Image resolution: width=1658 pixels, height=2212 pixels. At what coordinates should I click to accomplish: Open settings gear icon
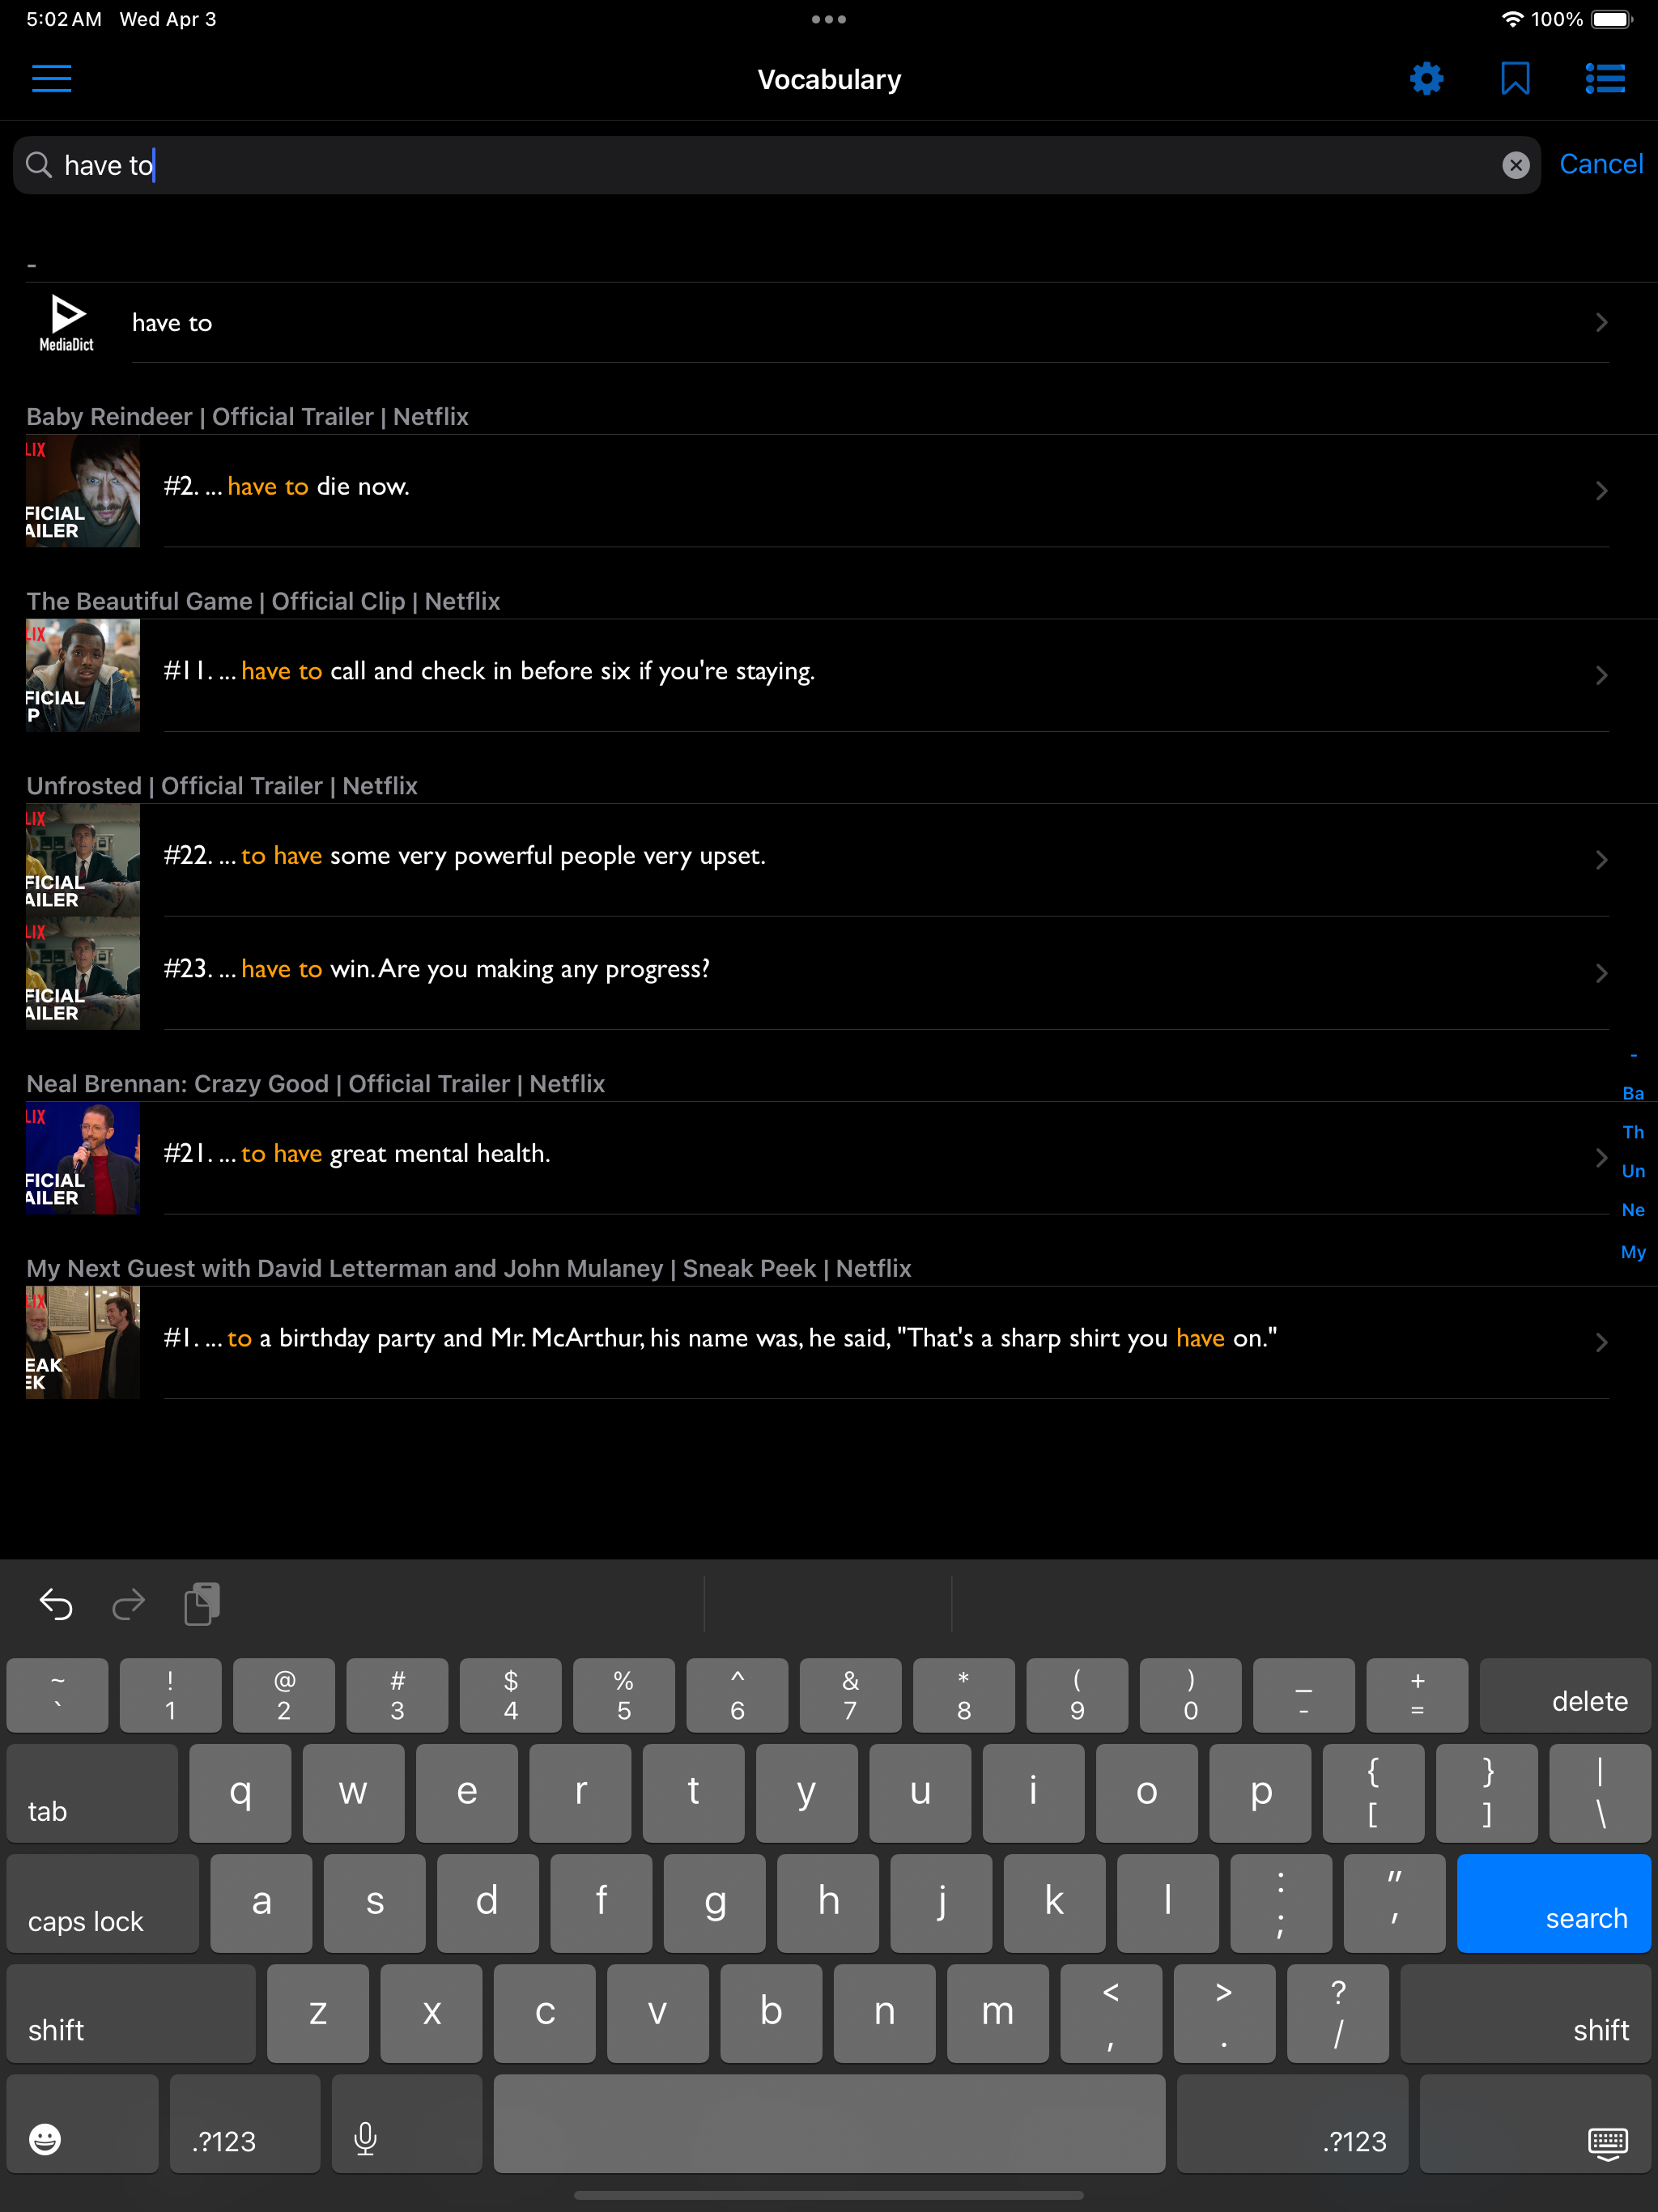(1426, 79)
